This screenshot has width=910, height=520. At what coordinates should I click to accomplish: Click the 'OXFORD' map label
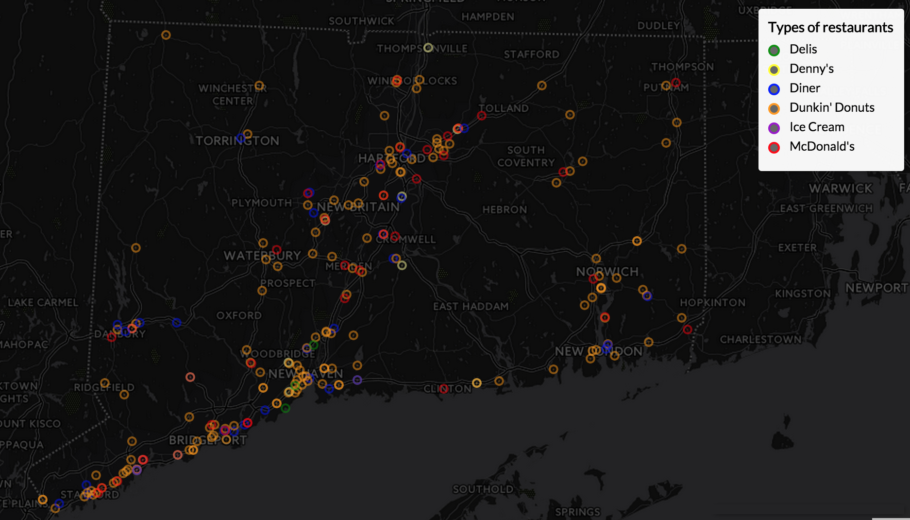[x=239, y=315]
